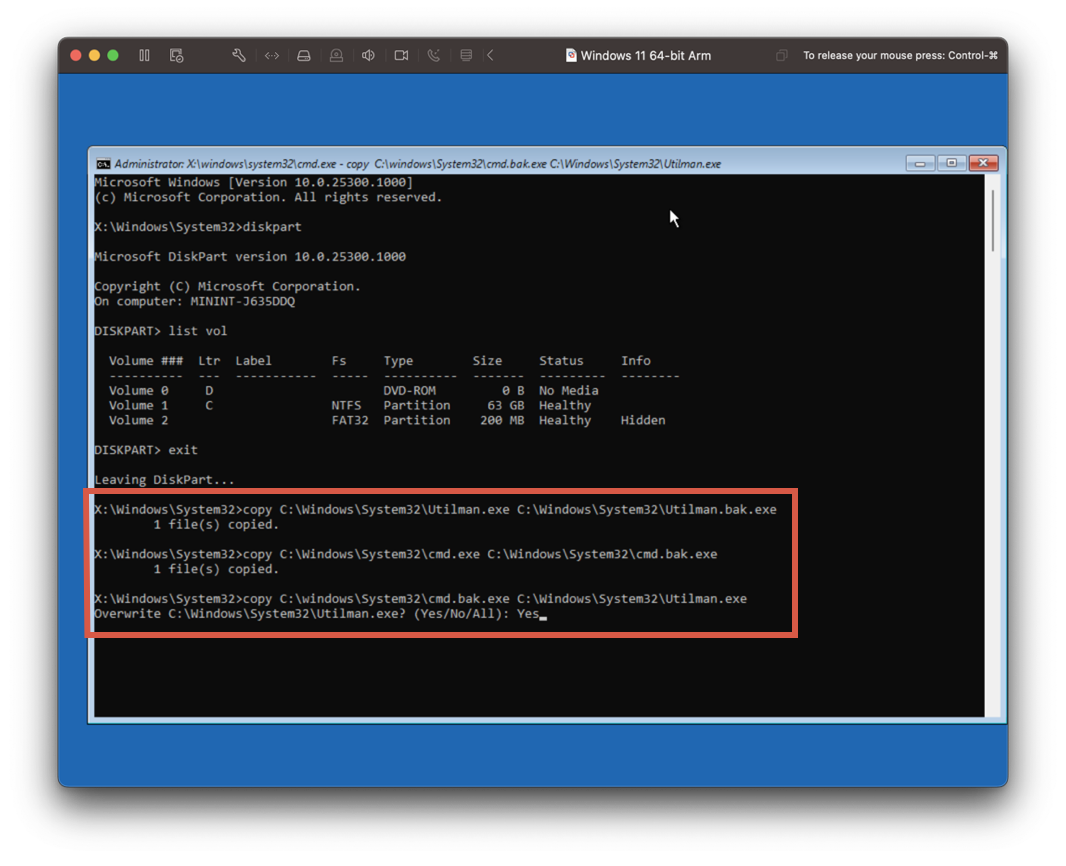The width and height of the screenshot is (1066, 866).
Task: Collapse device icons with the chevron arrow
Action: coord(490,56)
